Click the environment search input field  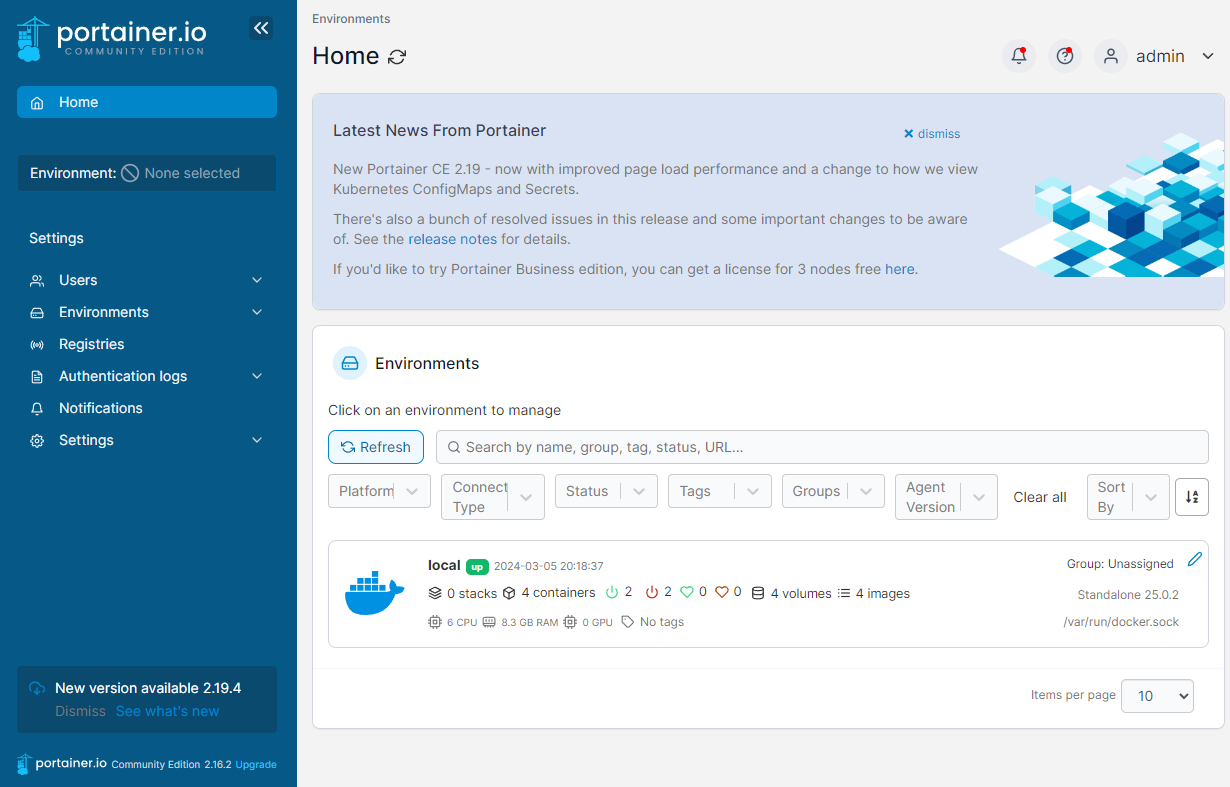tap(822, 447)
